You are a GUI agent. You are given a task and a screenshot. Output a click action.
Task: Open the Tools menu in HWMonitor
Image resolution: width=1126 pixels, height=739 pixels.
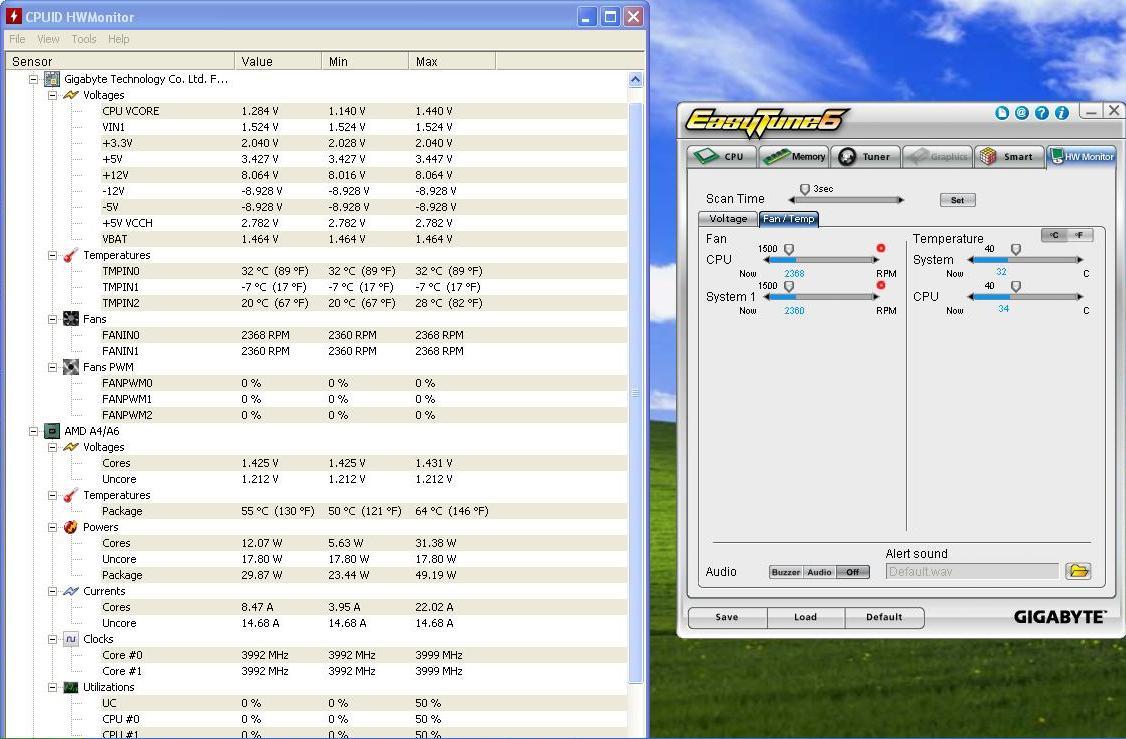pyautogui.click(x=83, y=39)
